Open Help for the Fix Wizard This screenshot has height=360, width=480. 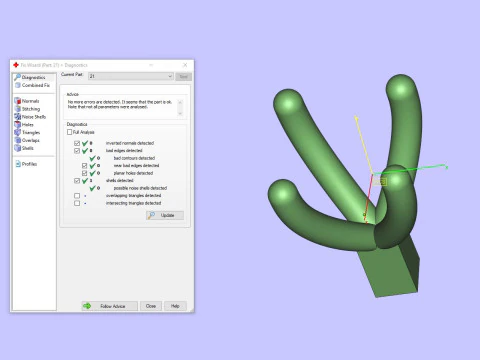coord(175,306)
